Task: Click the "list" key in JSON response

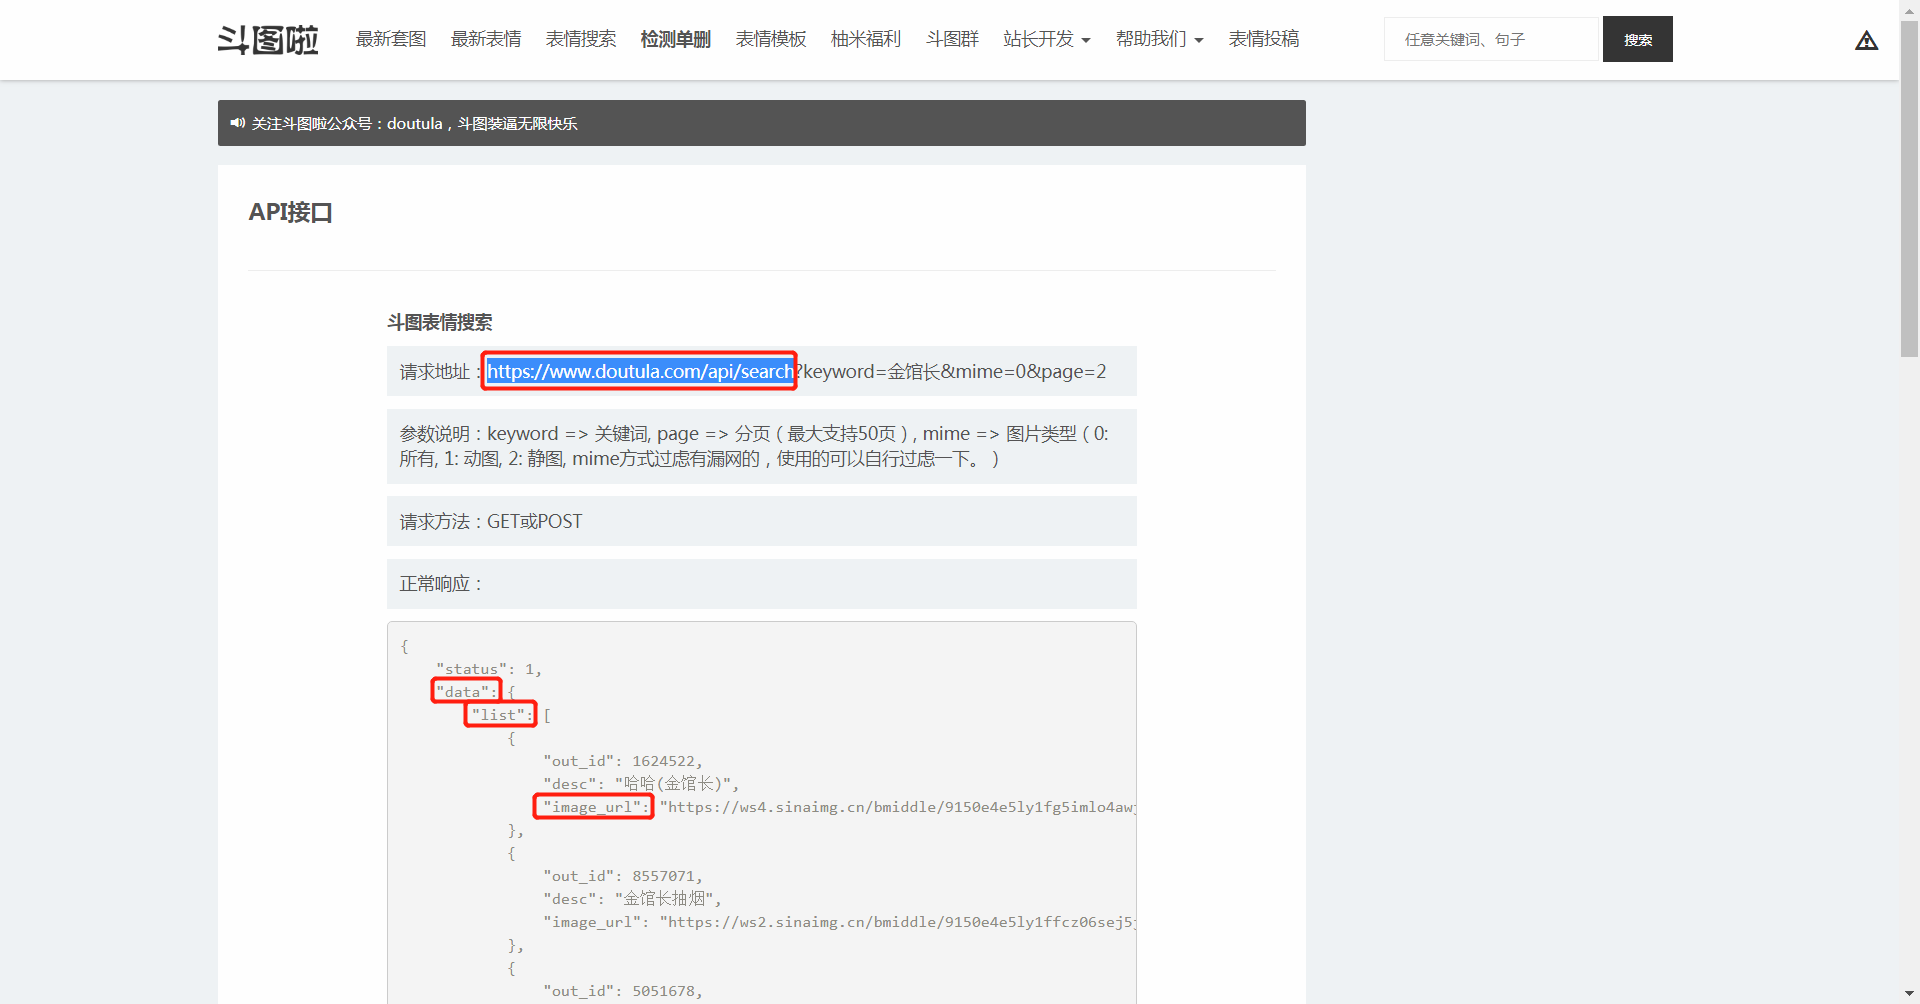Action: coord(501,714)
